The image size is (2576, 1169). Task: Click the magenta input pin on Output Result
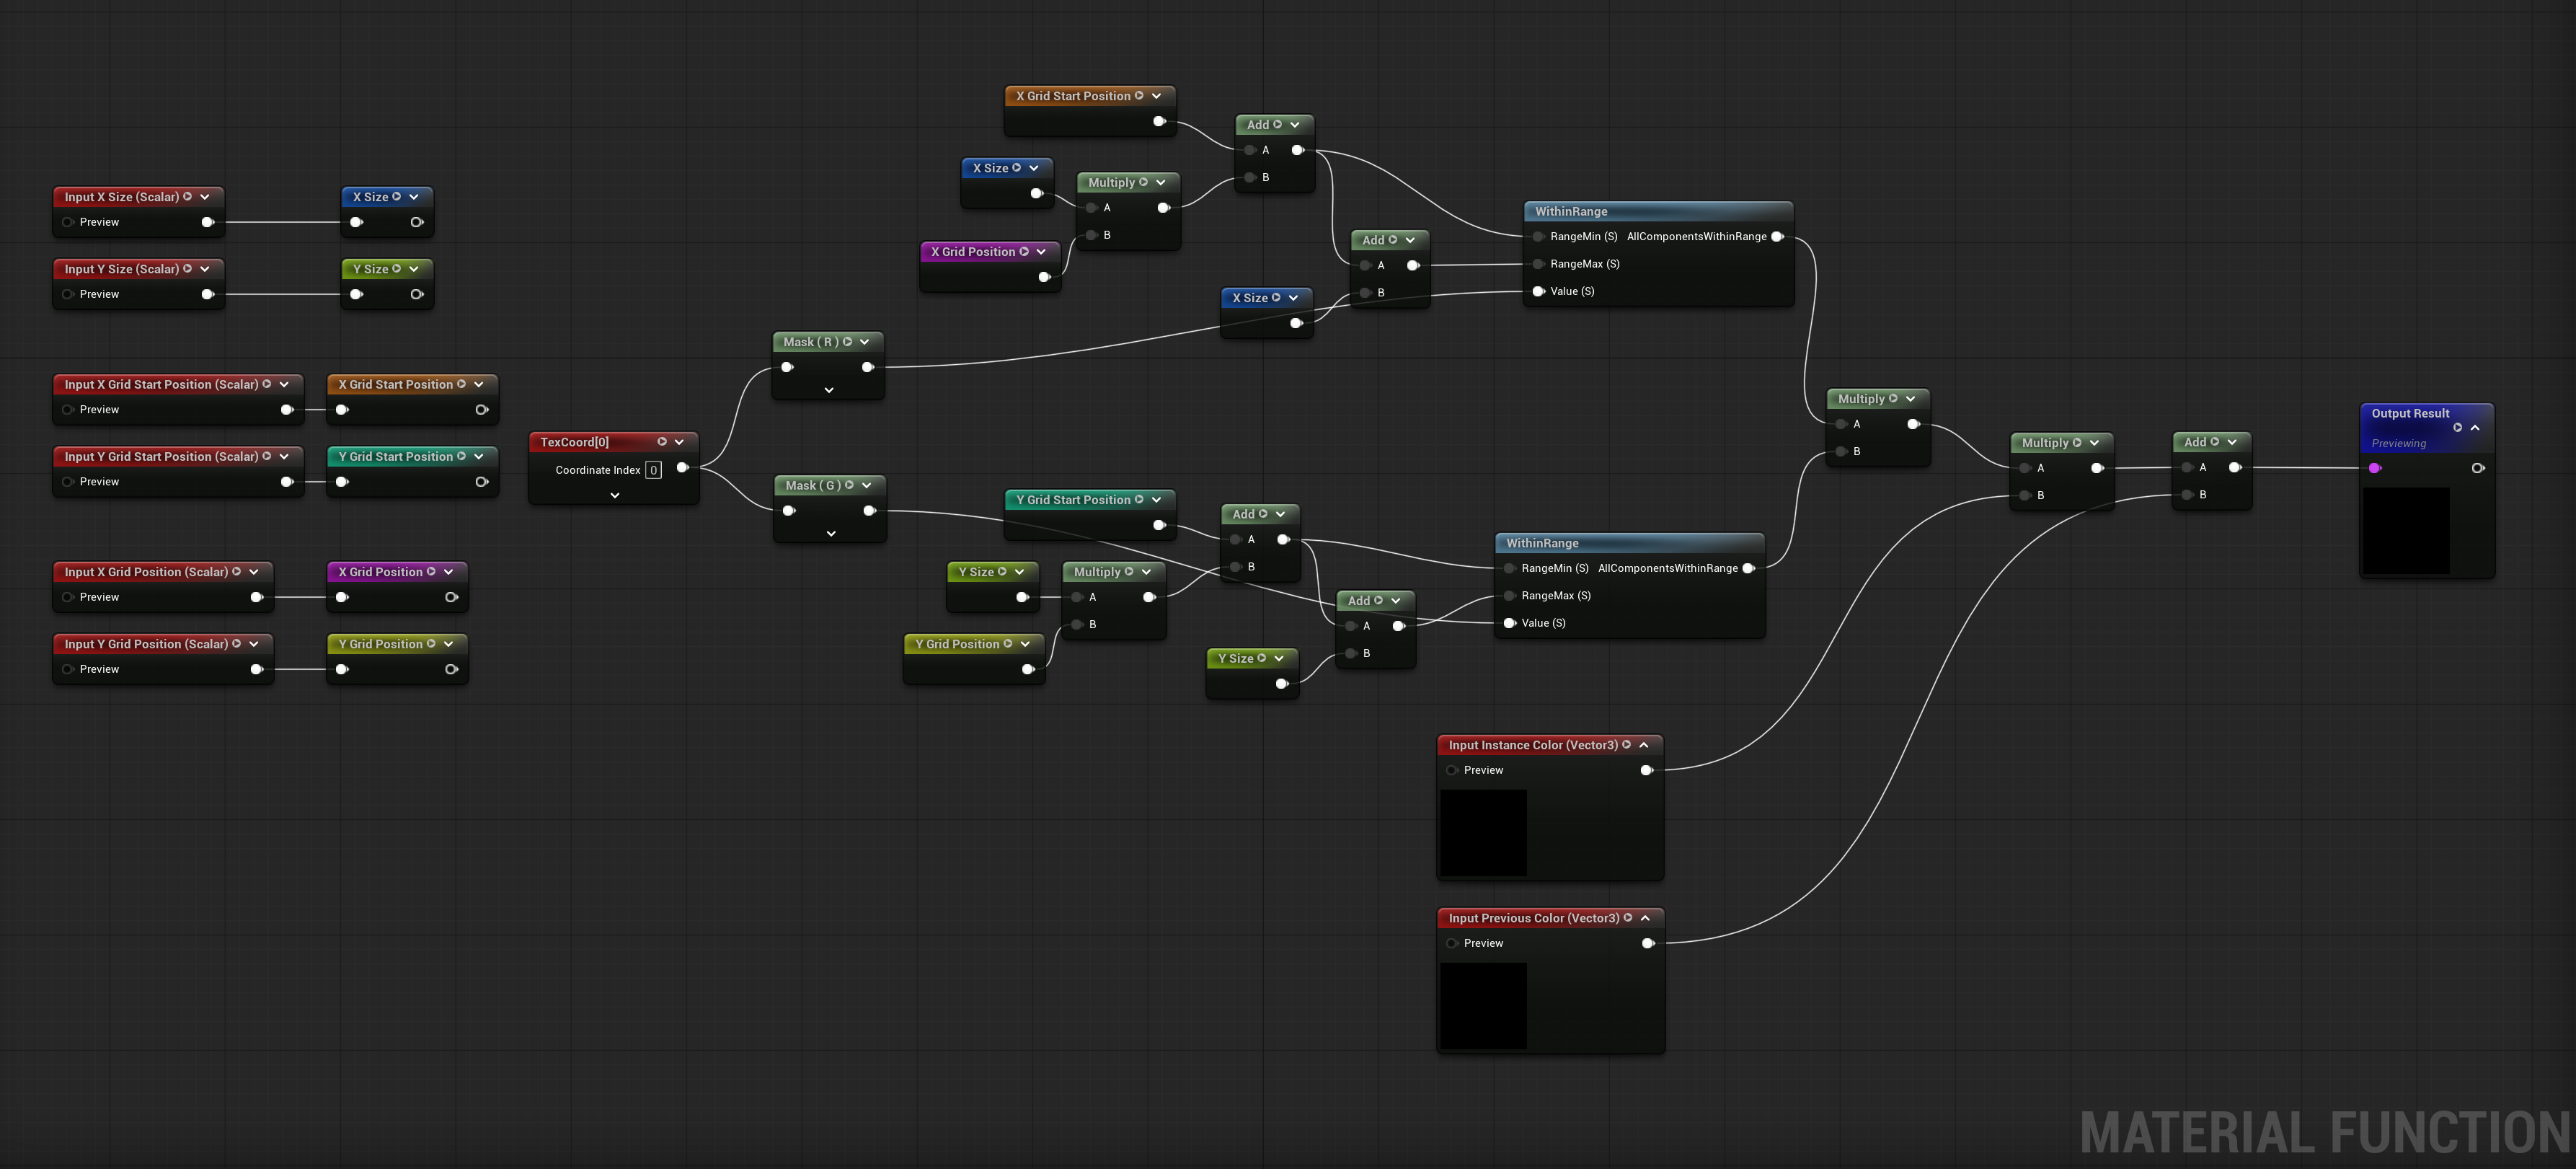2375,468
